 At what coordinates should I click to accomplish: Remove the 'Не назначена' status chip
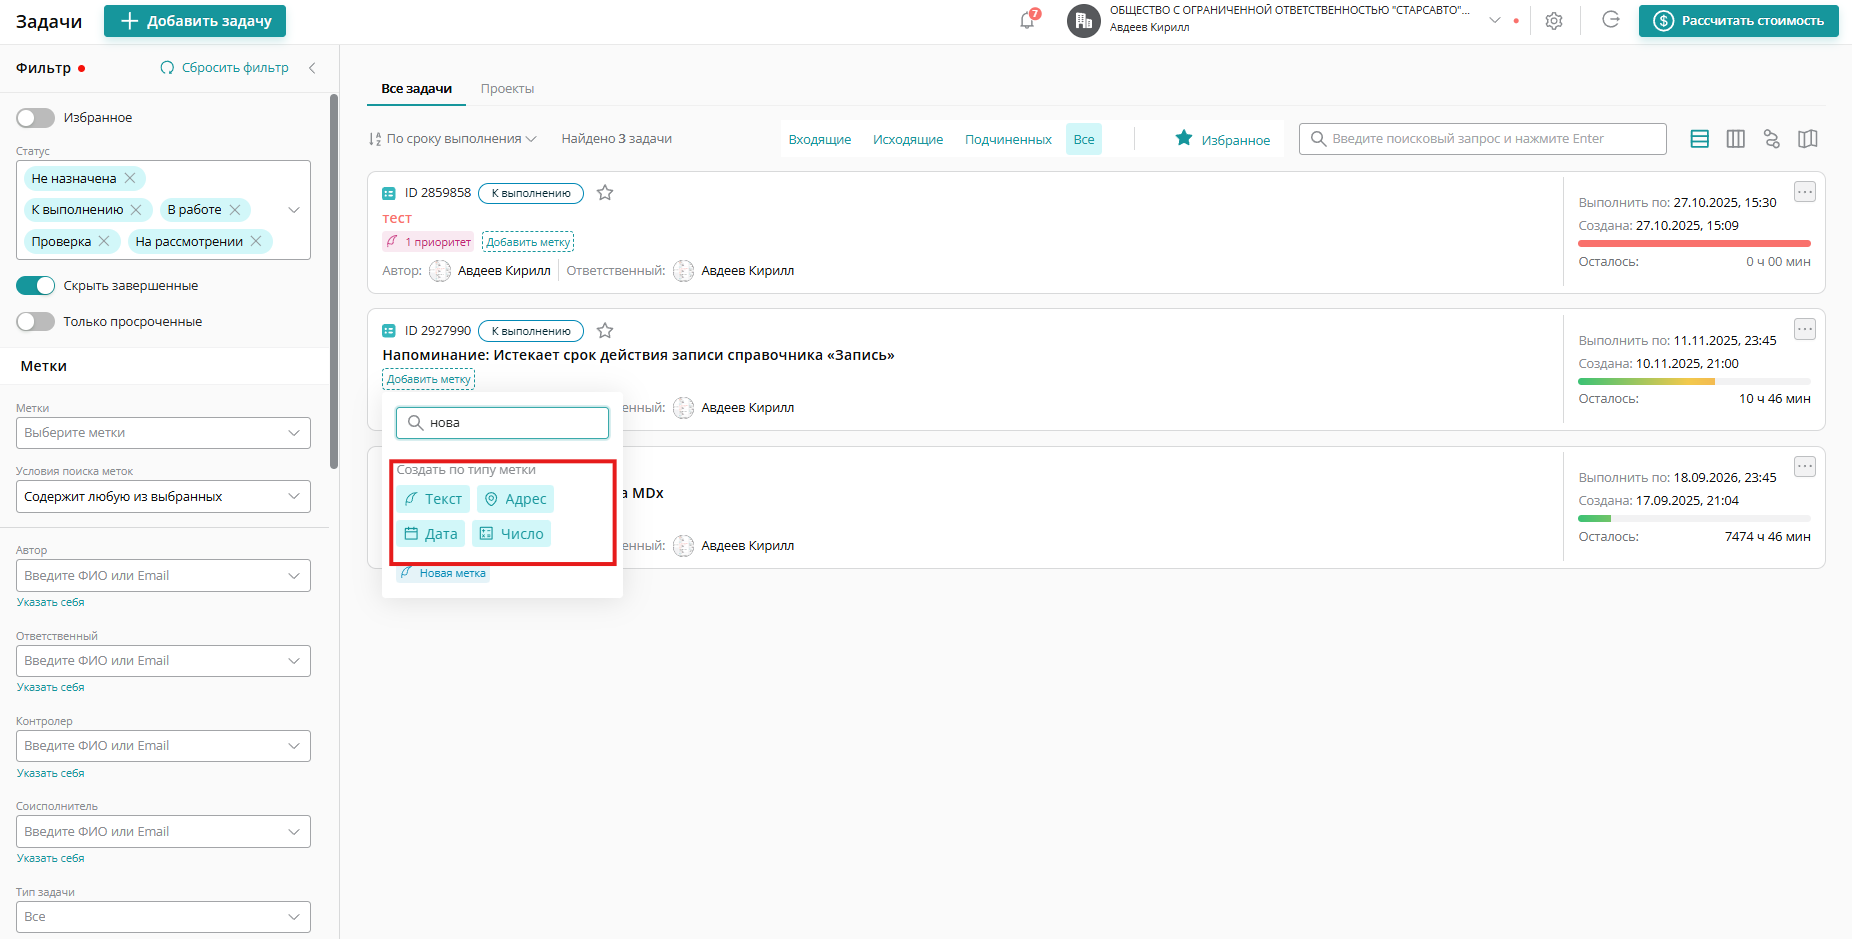click(x=130, y=179)
